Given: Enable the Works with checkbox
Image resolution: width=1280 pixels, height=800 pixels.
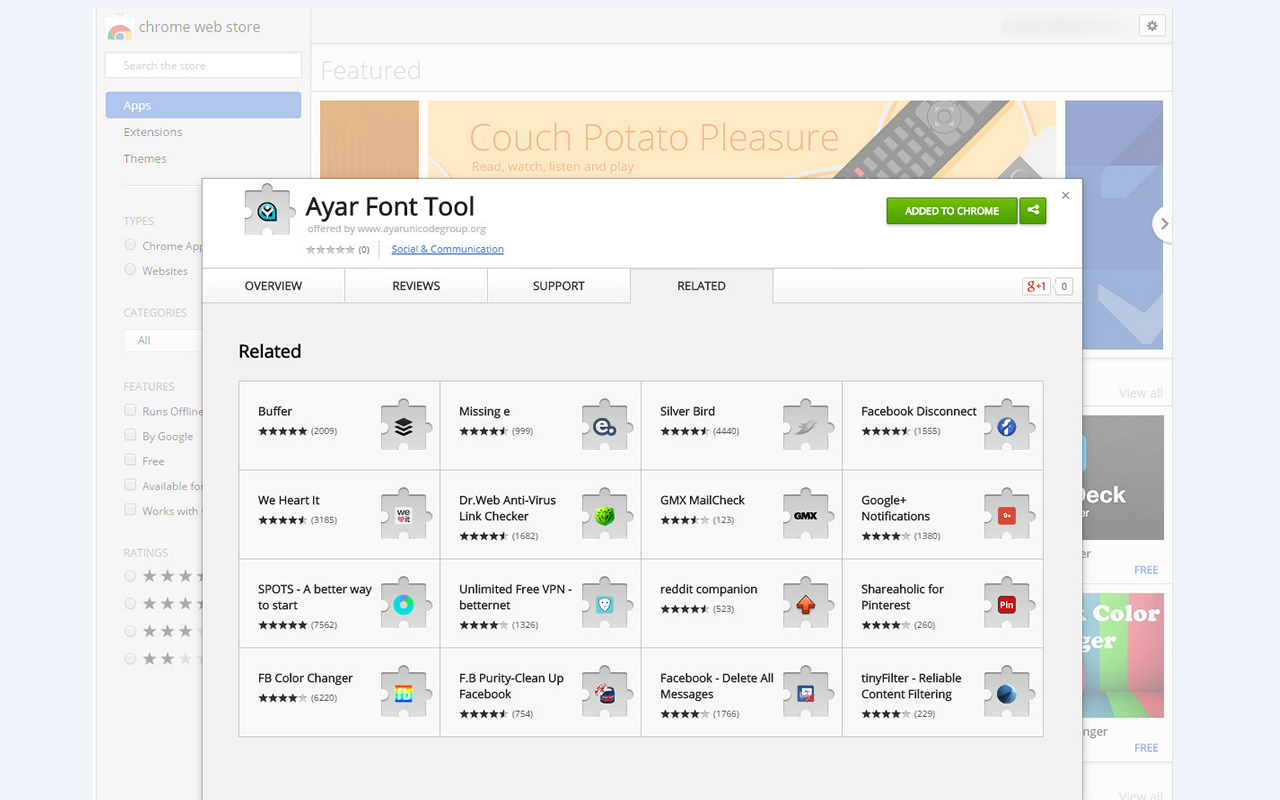Looking at the screenshot, I should coord(130,510).
